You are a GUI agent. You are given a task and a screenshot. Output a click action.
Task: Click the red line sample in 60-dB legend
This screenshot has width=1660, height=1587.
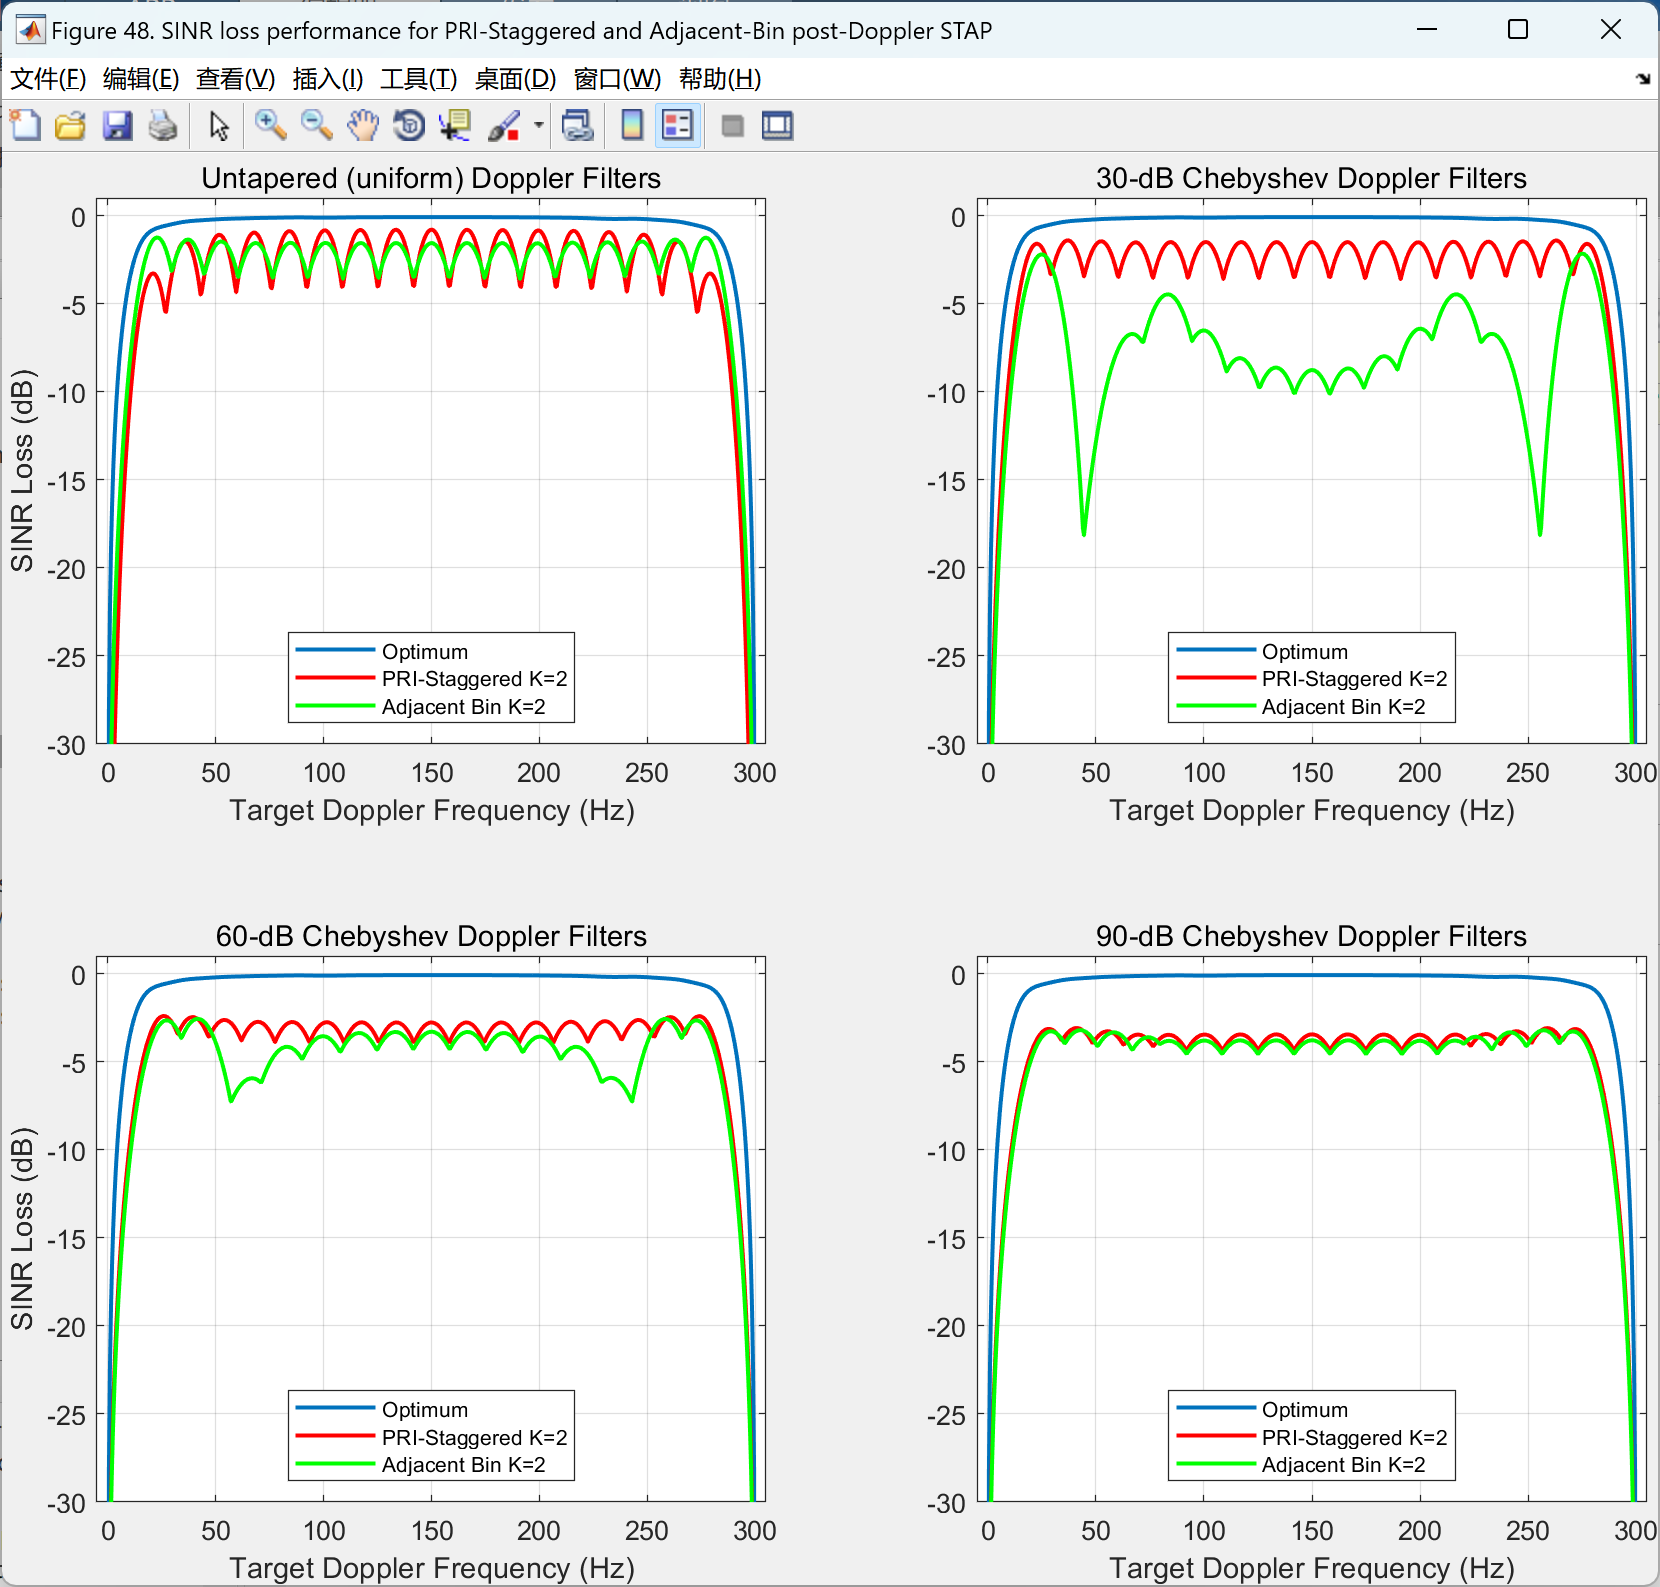[335, 1436]
